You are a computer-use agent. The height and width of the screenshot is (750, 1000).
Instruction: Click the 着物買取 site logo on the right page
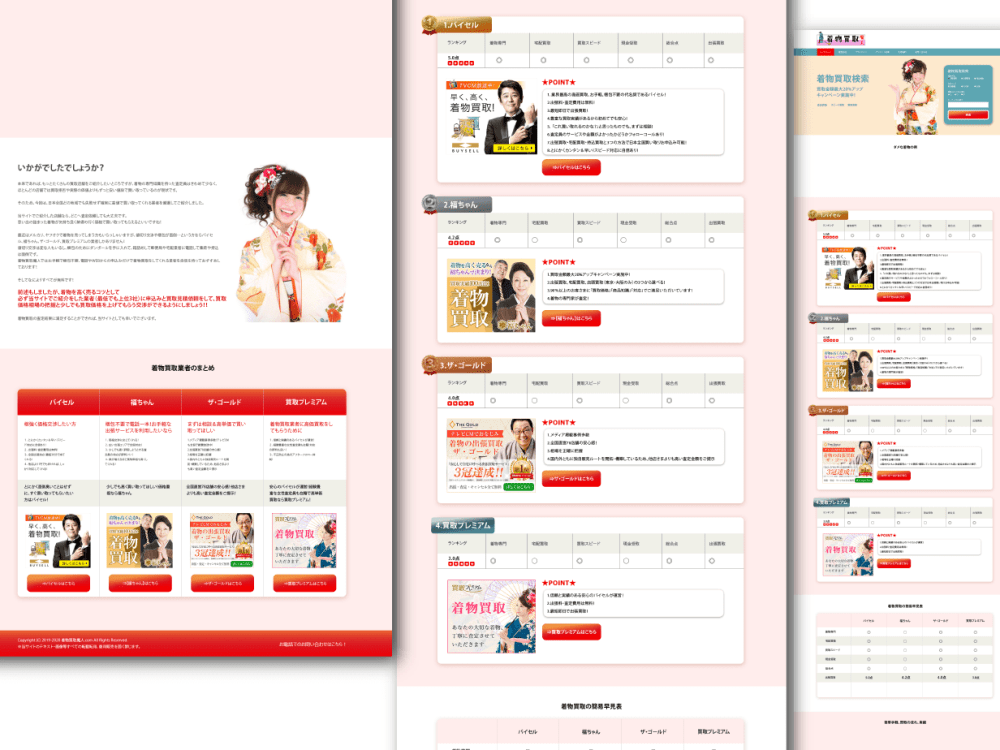(841, 38)
